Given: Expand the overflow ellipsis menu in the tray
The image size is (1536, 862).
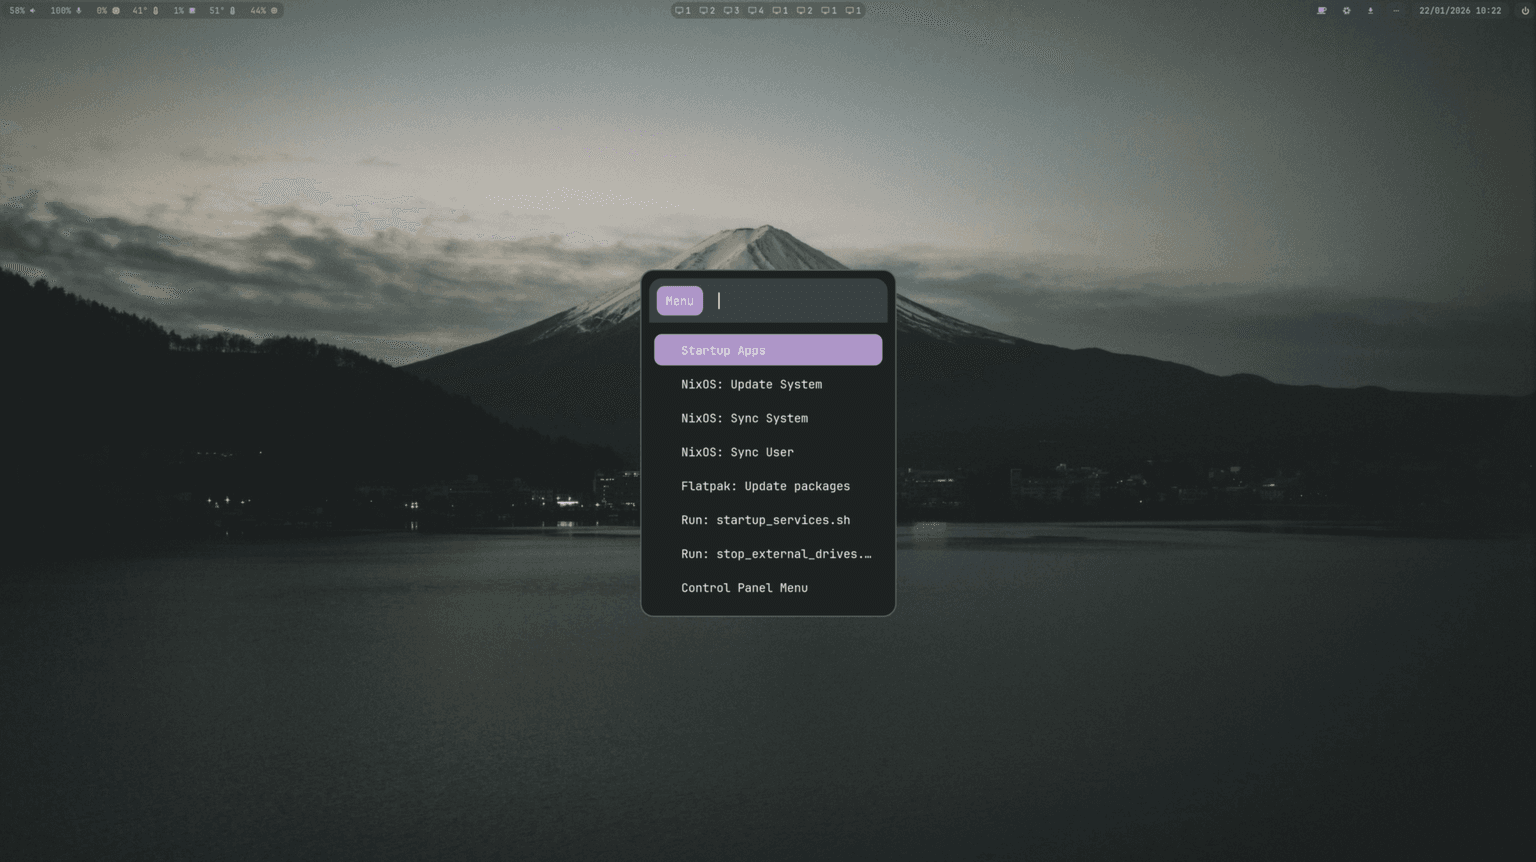Looking at the screenshot, I should click(x=1397, y=10).
